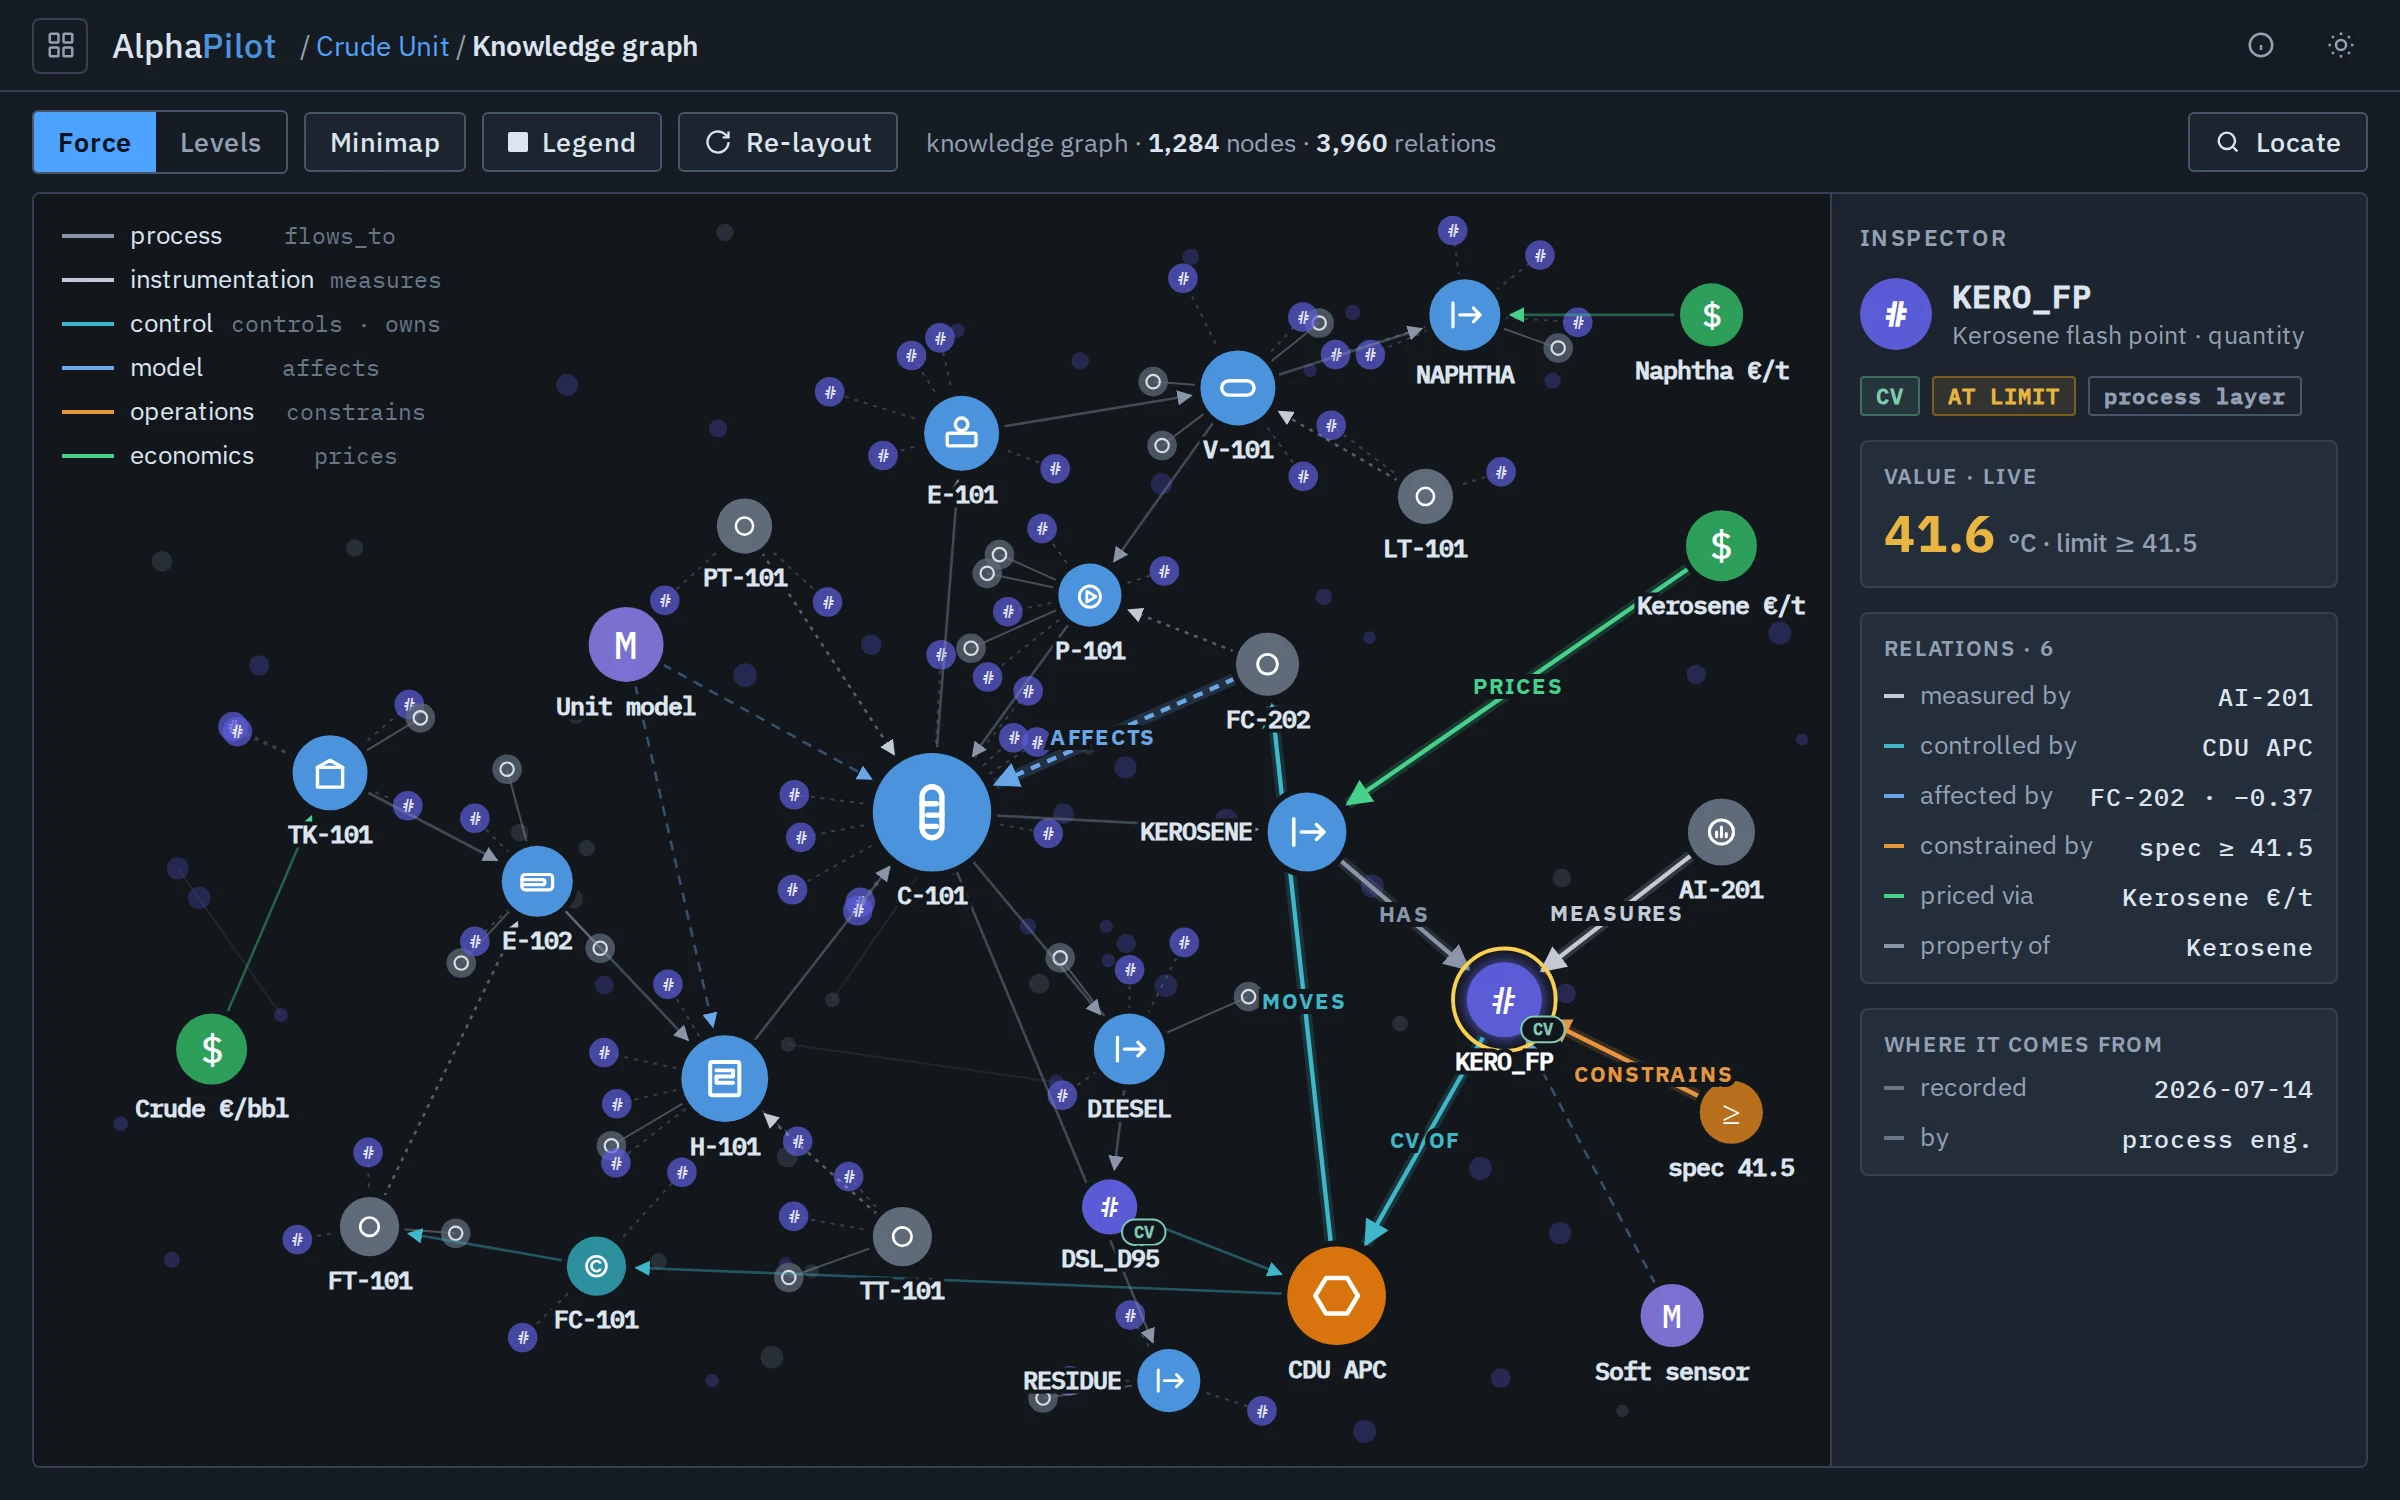Screen dimensions: 2400x1500
Task: Select the Soft sensor model node
Action: point(1671,1316)
